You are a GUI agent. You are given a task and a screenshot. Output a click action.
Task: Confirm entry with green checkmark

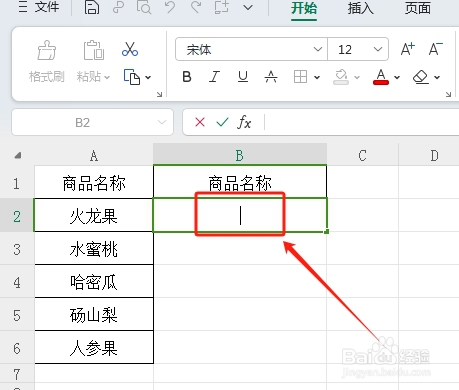[222, 122]
